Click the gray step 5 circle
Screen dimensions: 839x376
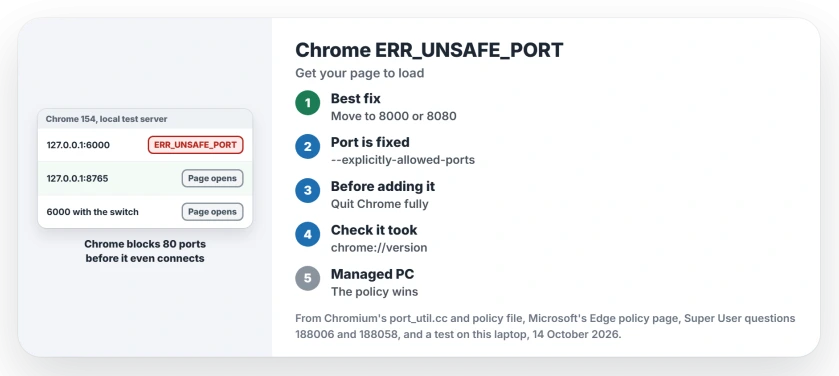(x=308, y=278)
